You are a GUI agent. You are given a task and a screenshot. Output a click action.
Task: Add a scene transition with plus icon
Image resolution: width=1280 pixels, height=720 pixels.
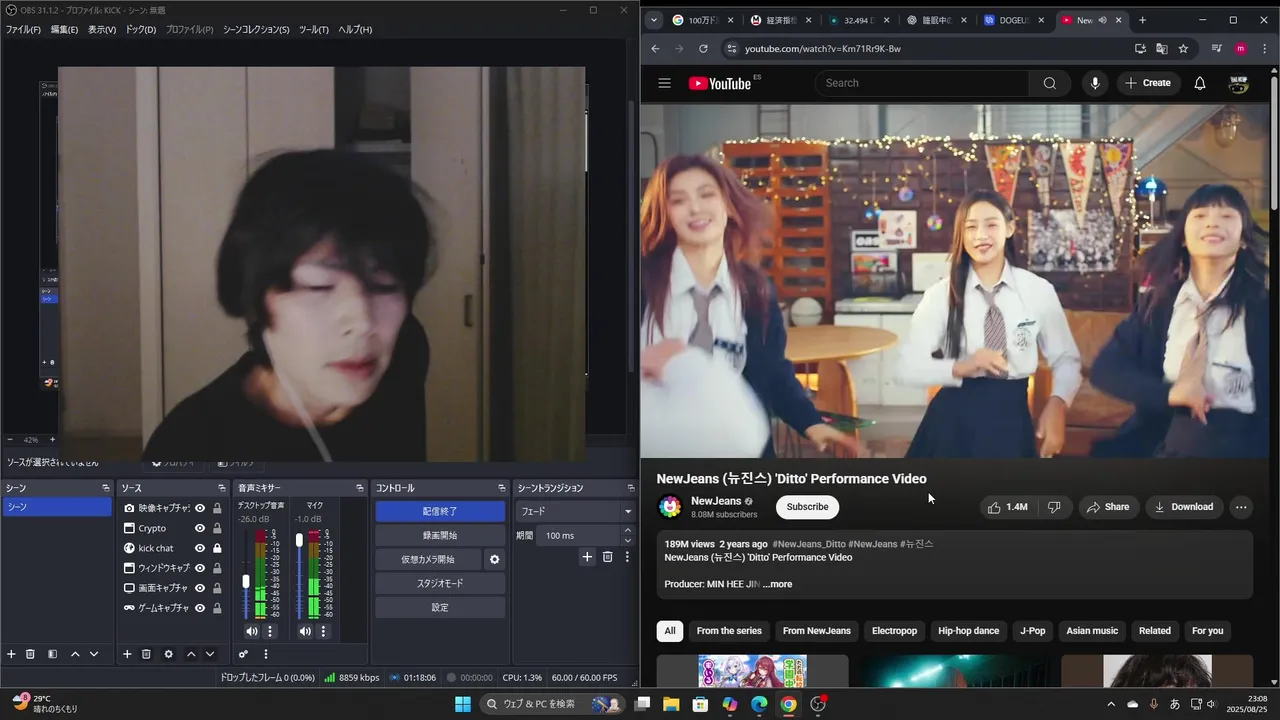587,557
